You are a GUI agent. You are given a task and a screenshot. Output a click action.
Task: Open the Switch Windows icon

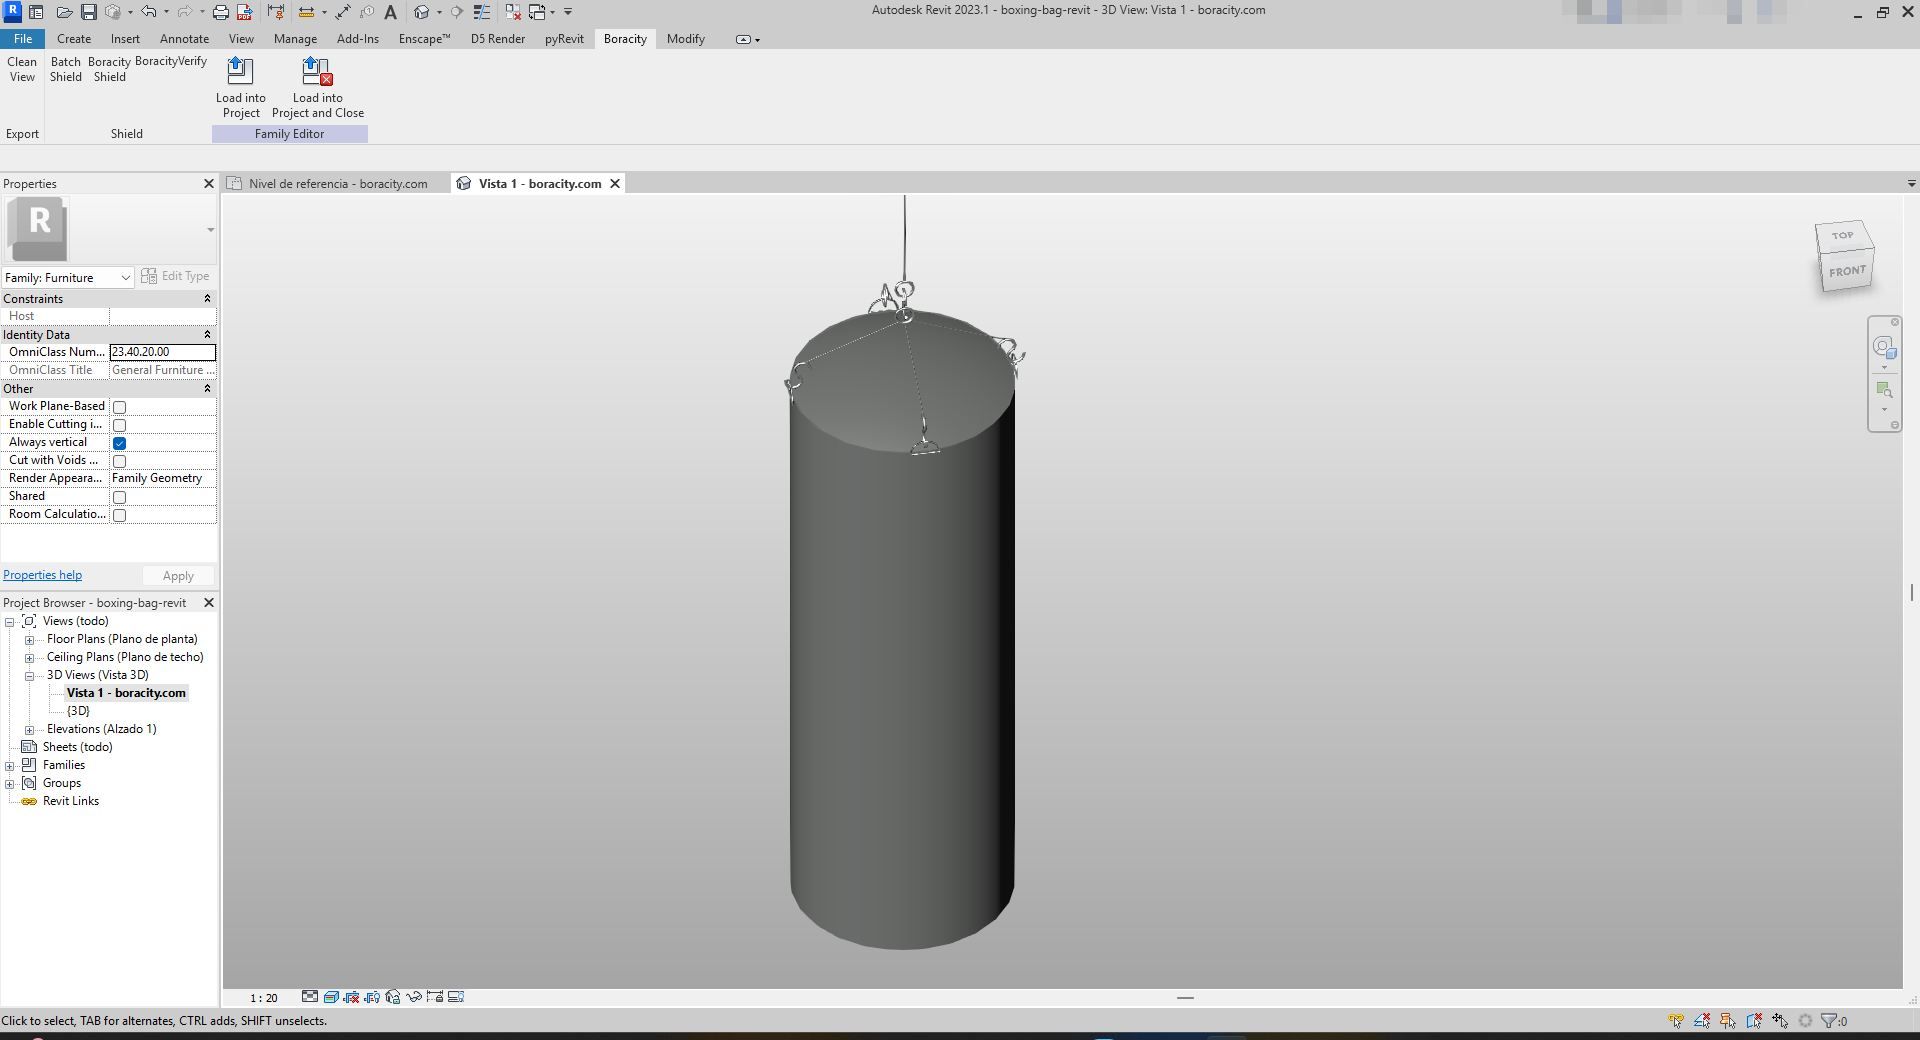click(538, 12)
